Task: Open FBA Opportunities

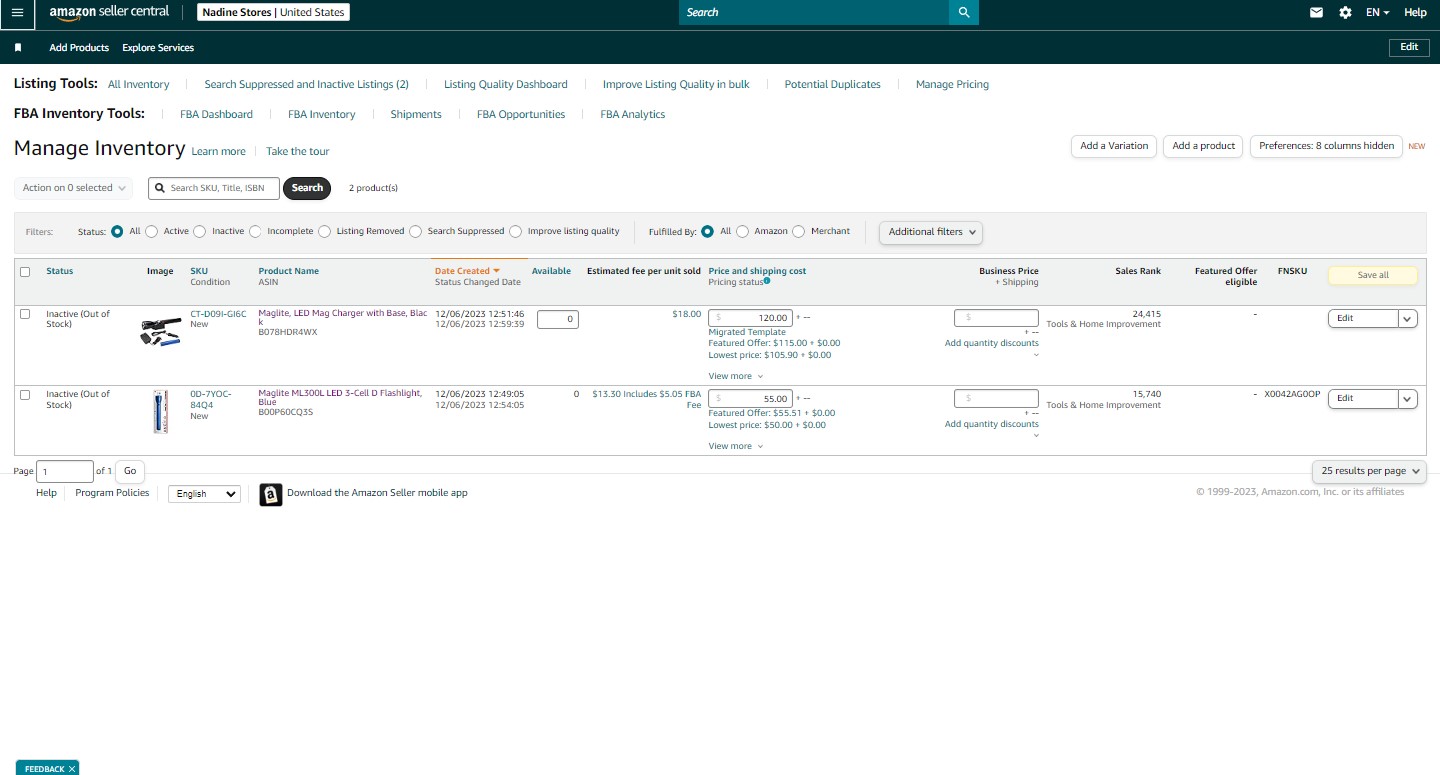Action: pos(521,115)
